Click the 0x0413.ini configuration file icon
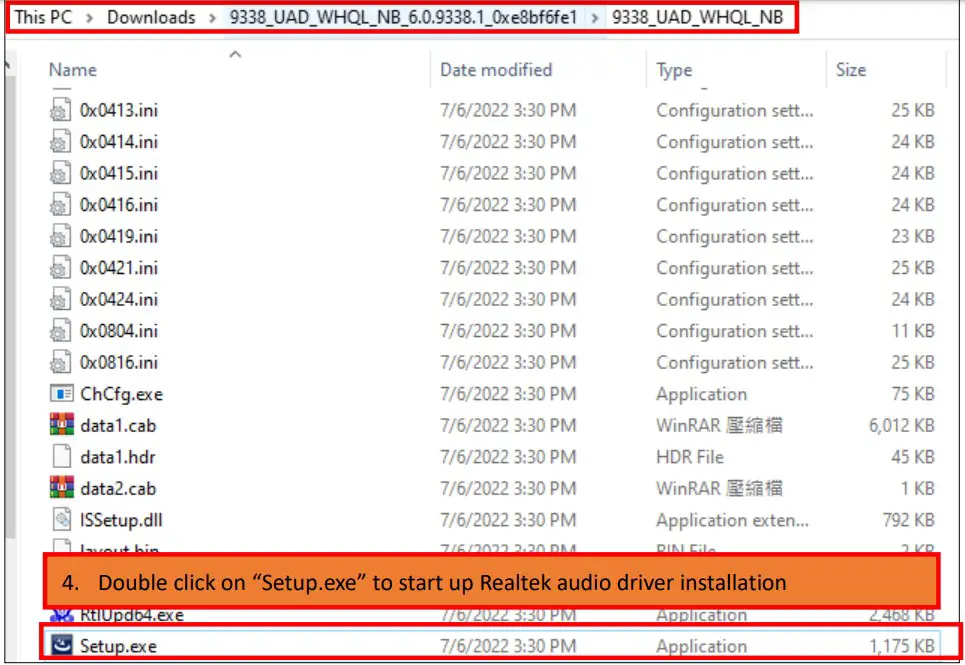Screen dimensions: 965x665 point(62,111)
